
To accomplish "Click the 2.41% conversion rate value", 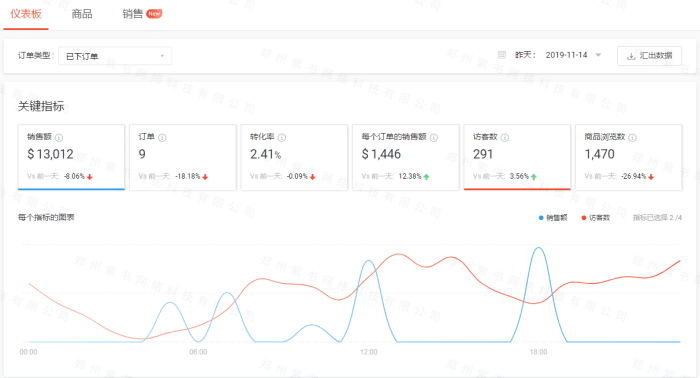I will pyautogui.click(x=265, y=154).
